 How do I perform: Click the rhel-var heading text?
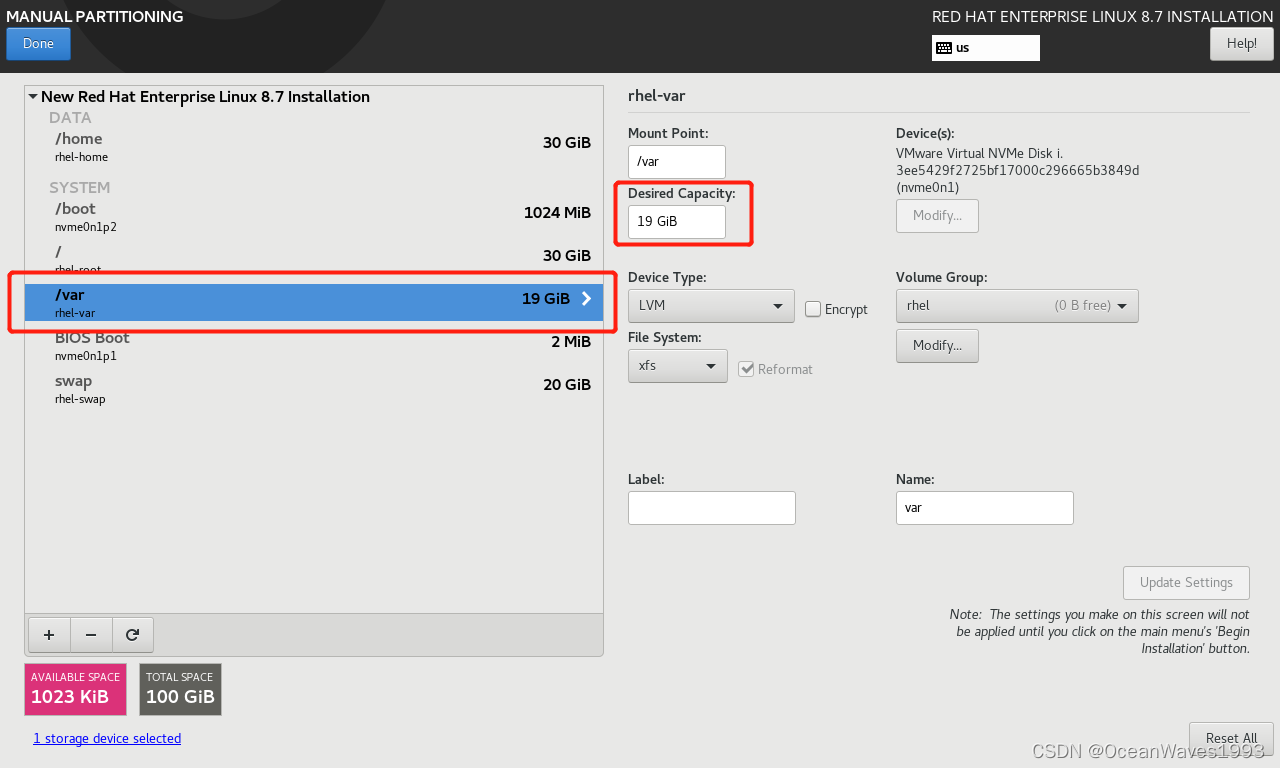[x=656, y=96]
